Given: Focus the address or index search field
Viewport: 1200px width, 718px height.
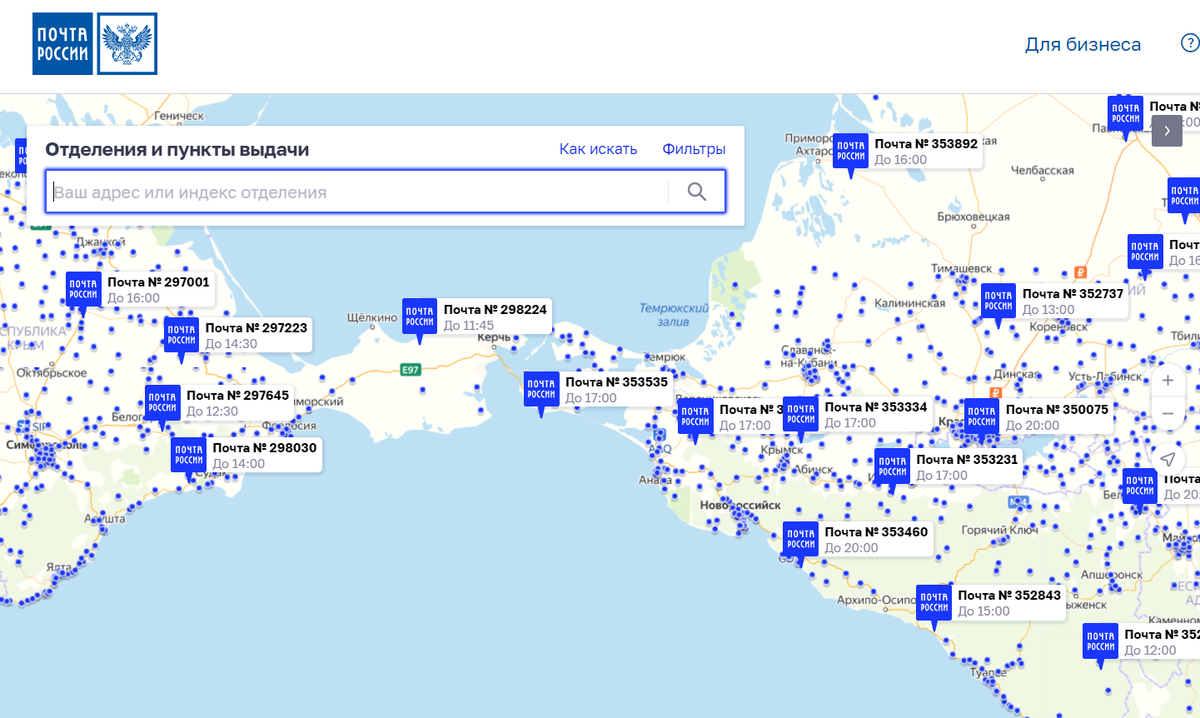Looking at the screenshot, I should 357,192.
